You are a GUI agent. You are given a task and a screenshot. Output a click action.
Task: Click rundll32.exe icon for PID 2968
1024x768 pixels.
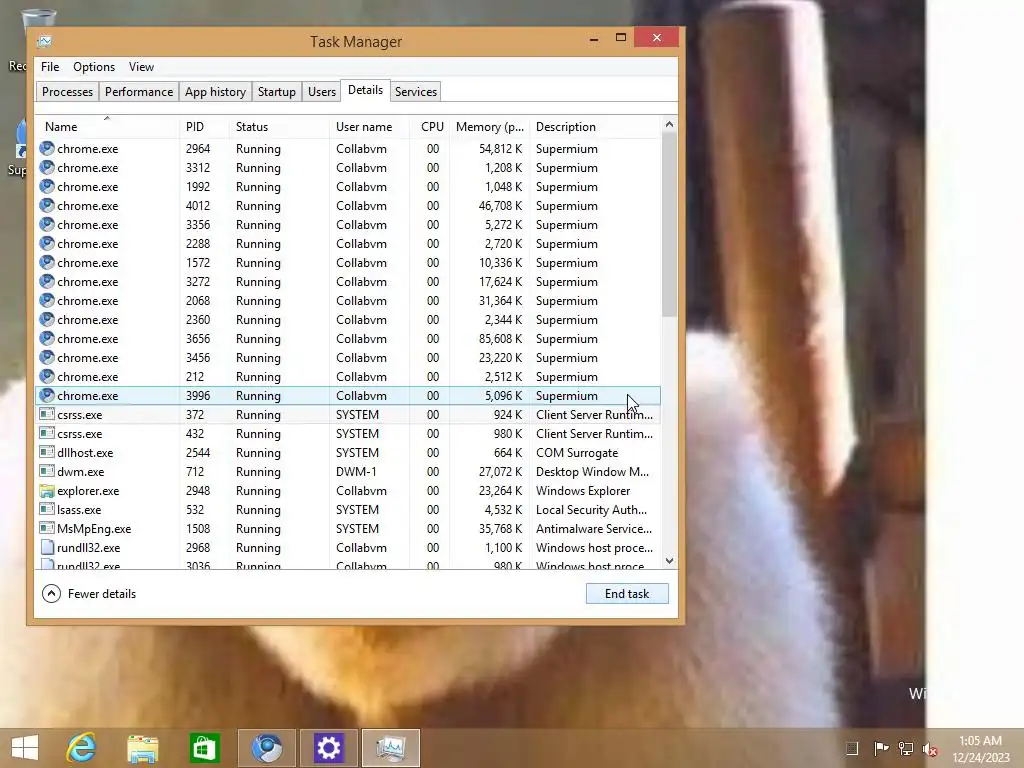coord(47,547)
